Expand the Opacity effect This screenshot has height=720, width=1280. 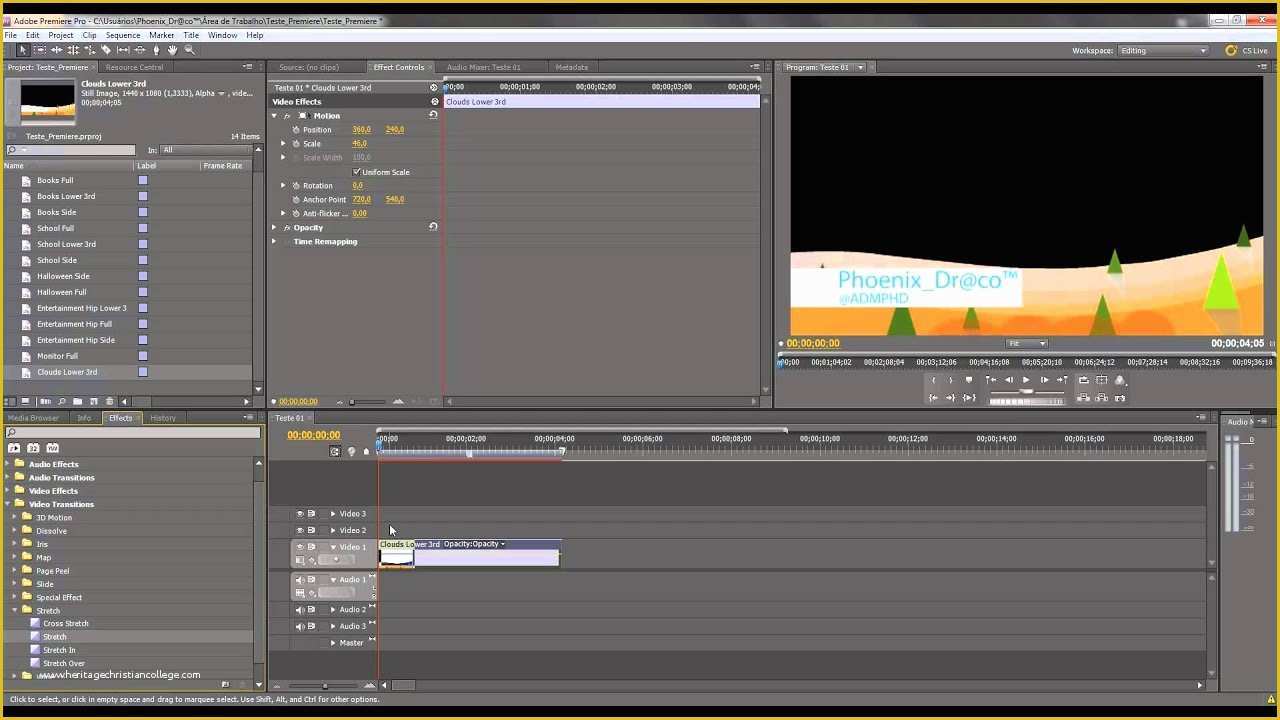point(274,228)
